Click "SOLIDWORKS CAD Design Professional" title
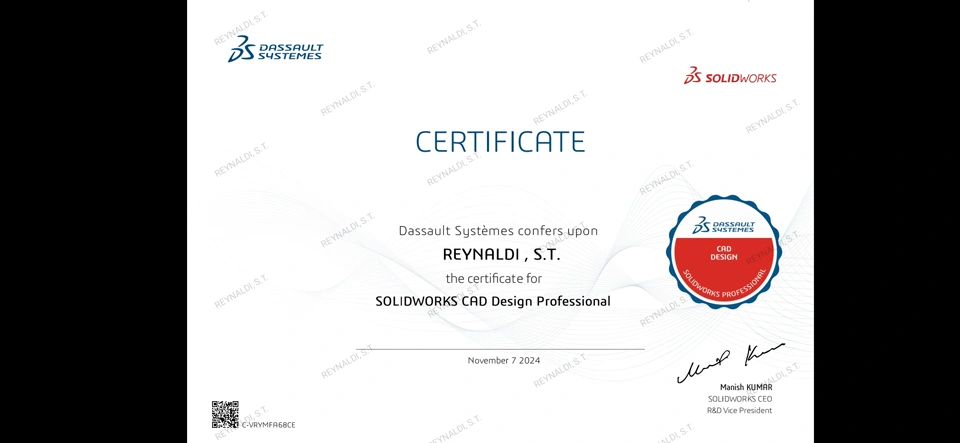960x443 pixels. [492, 301]
